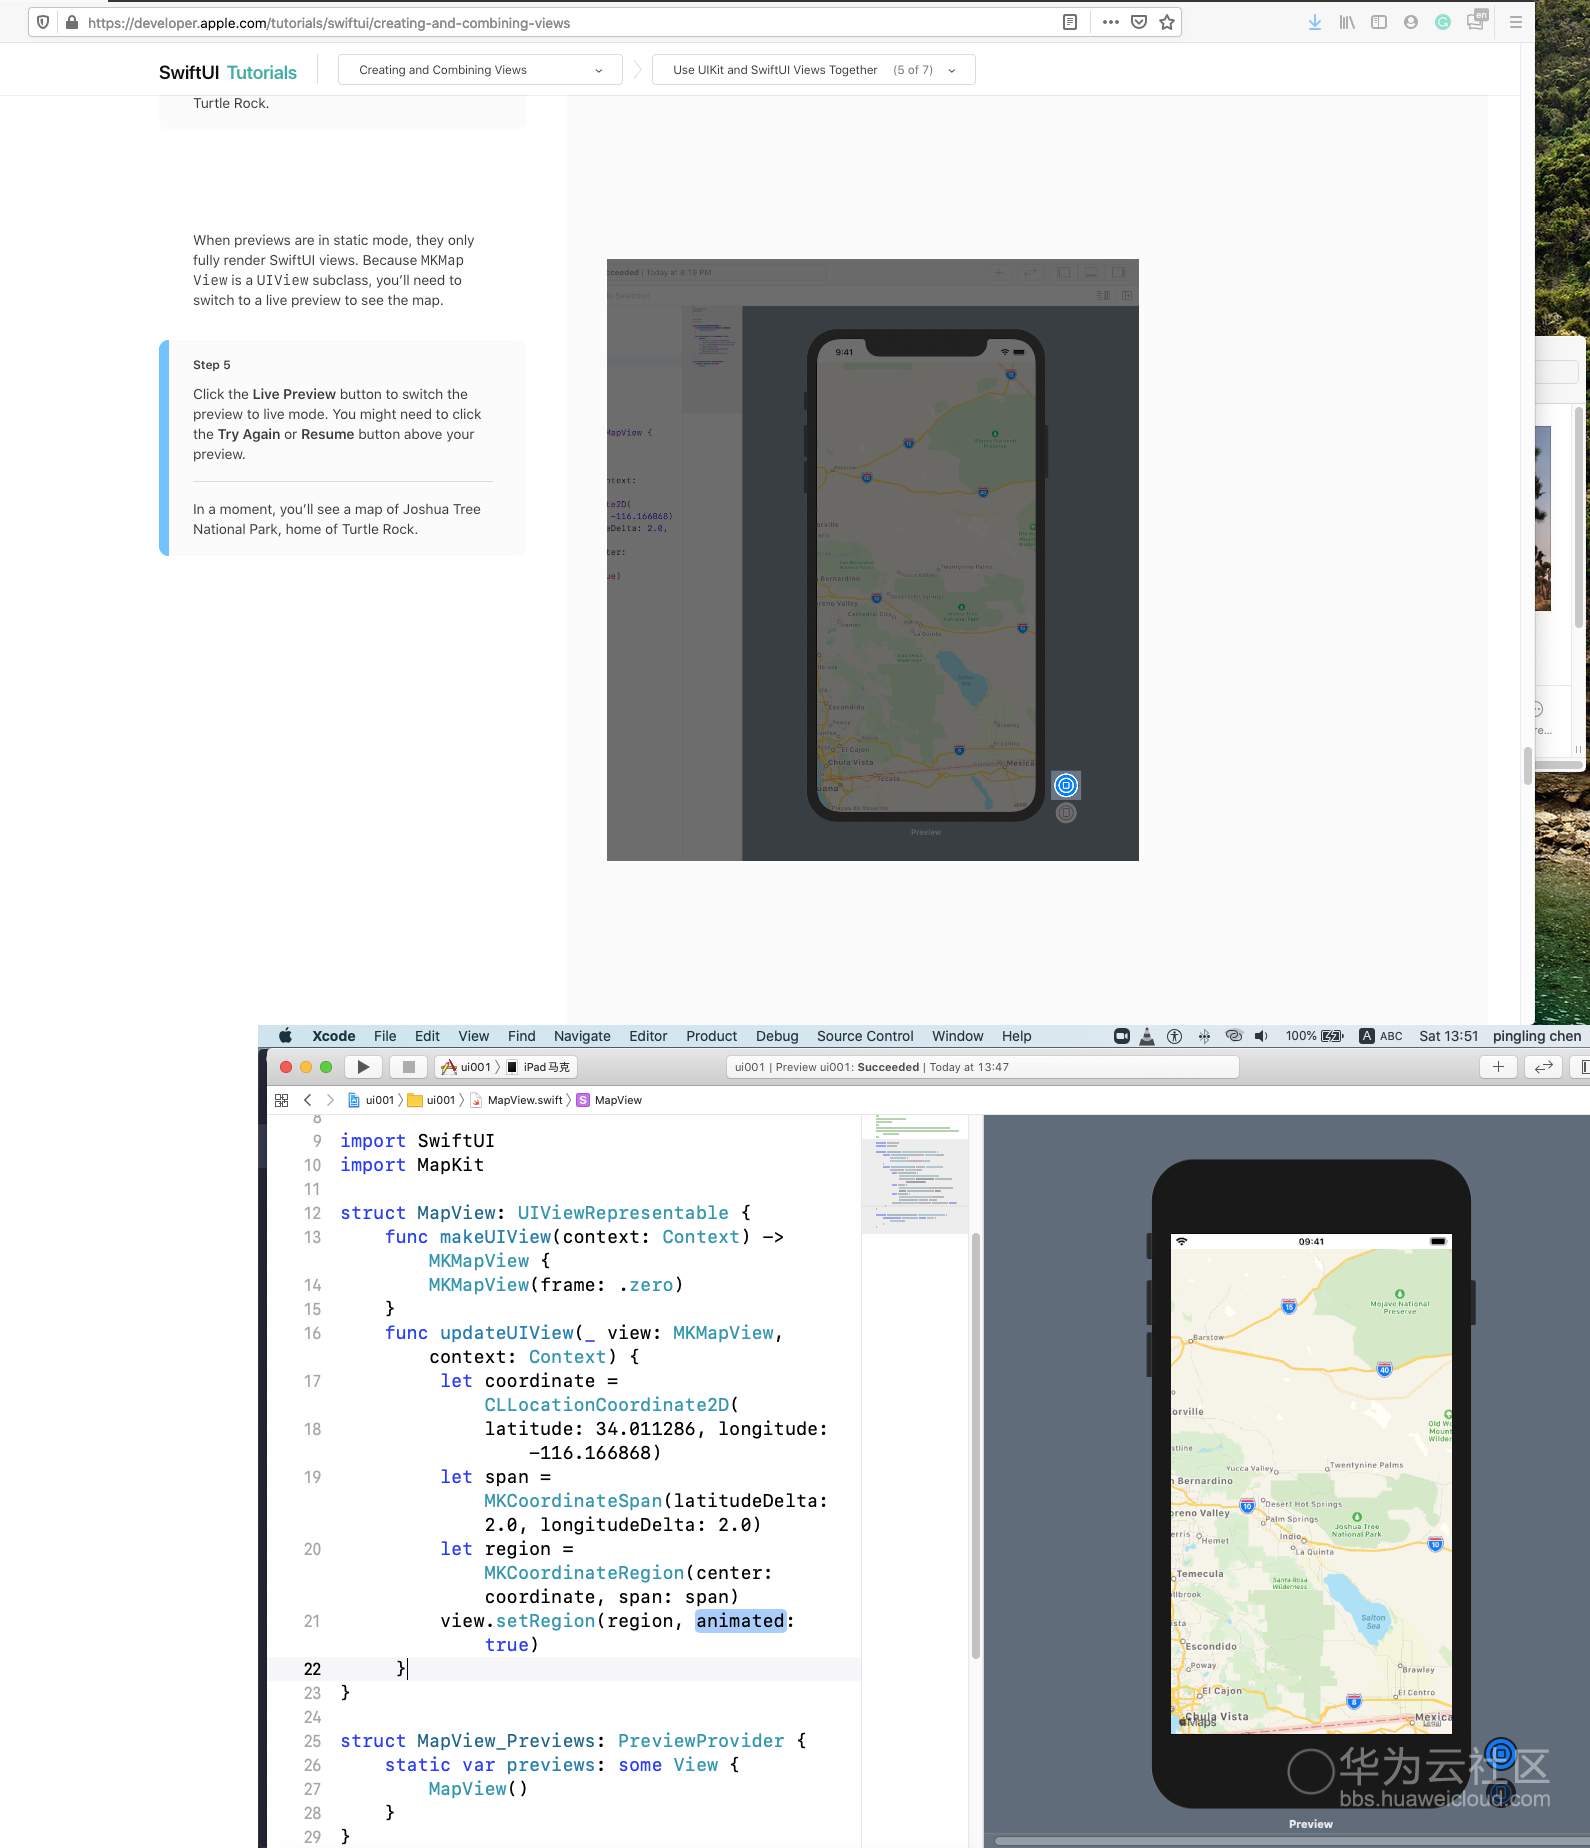
Task: Click the Firefox address bar URL
Action: click(x=329, y=23)
